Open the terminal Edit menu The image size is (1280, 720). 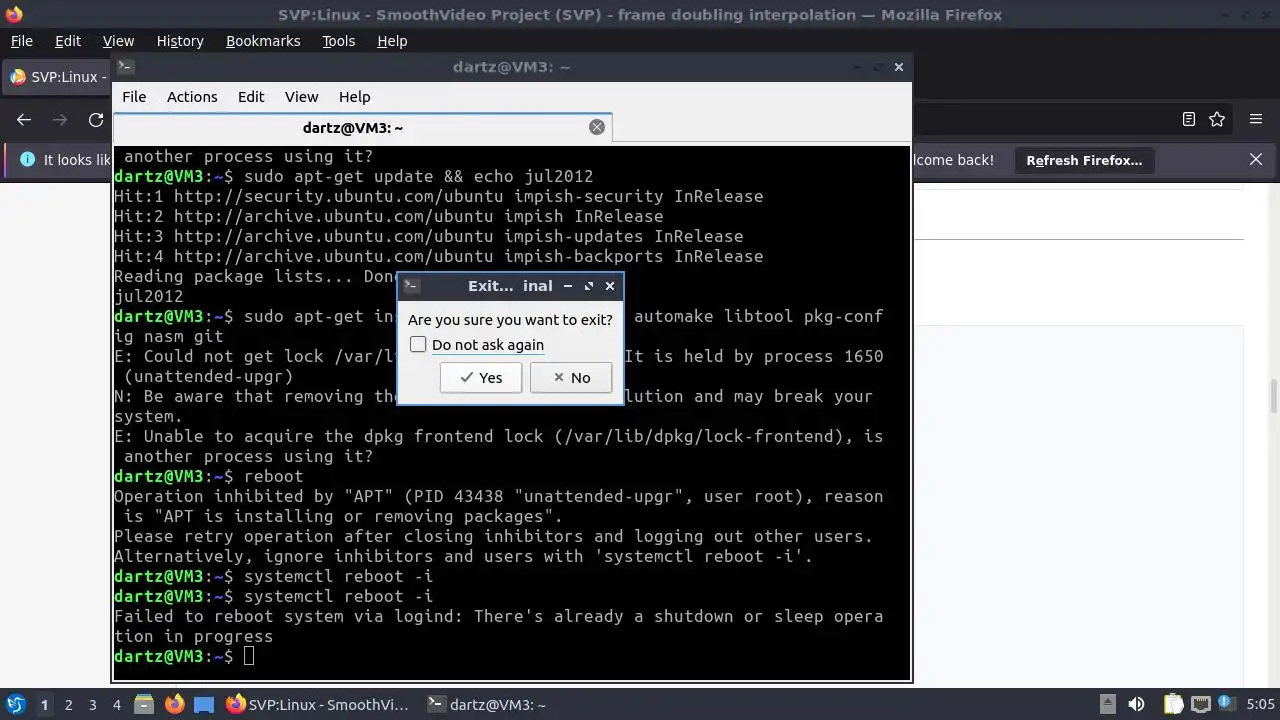point(251,97)
